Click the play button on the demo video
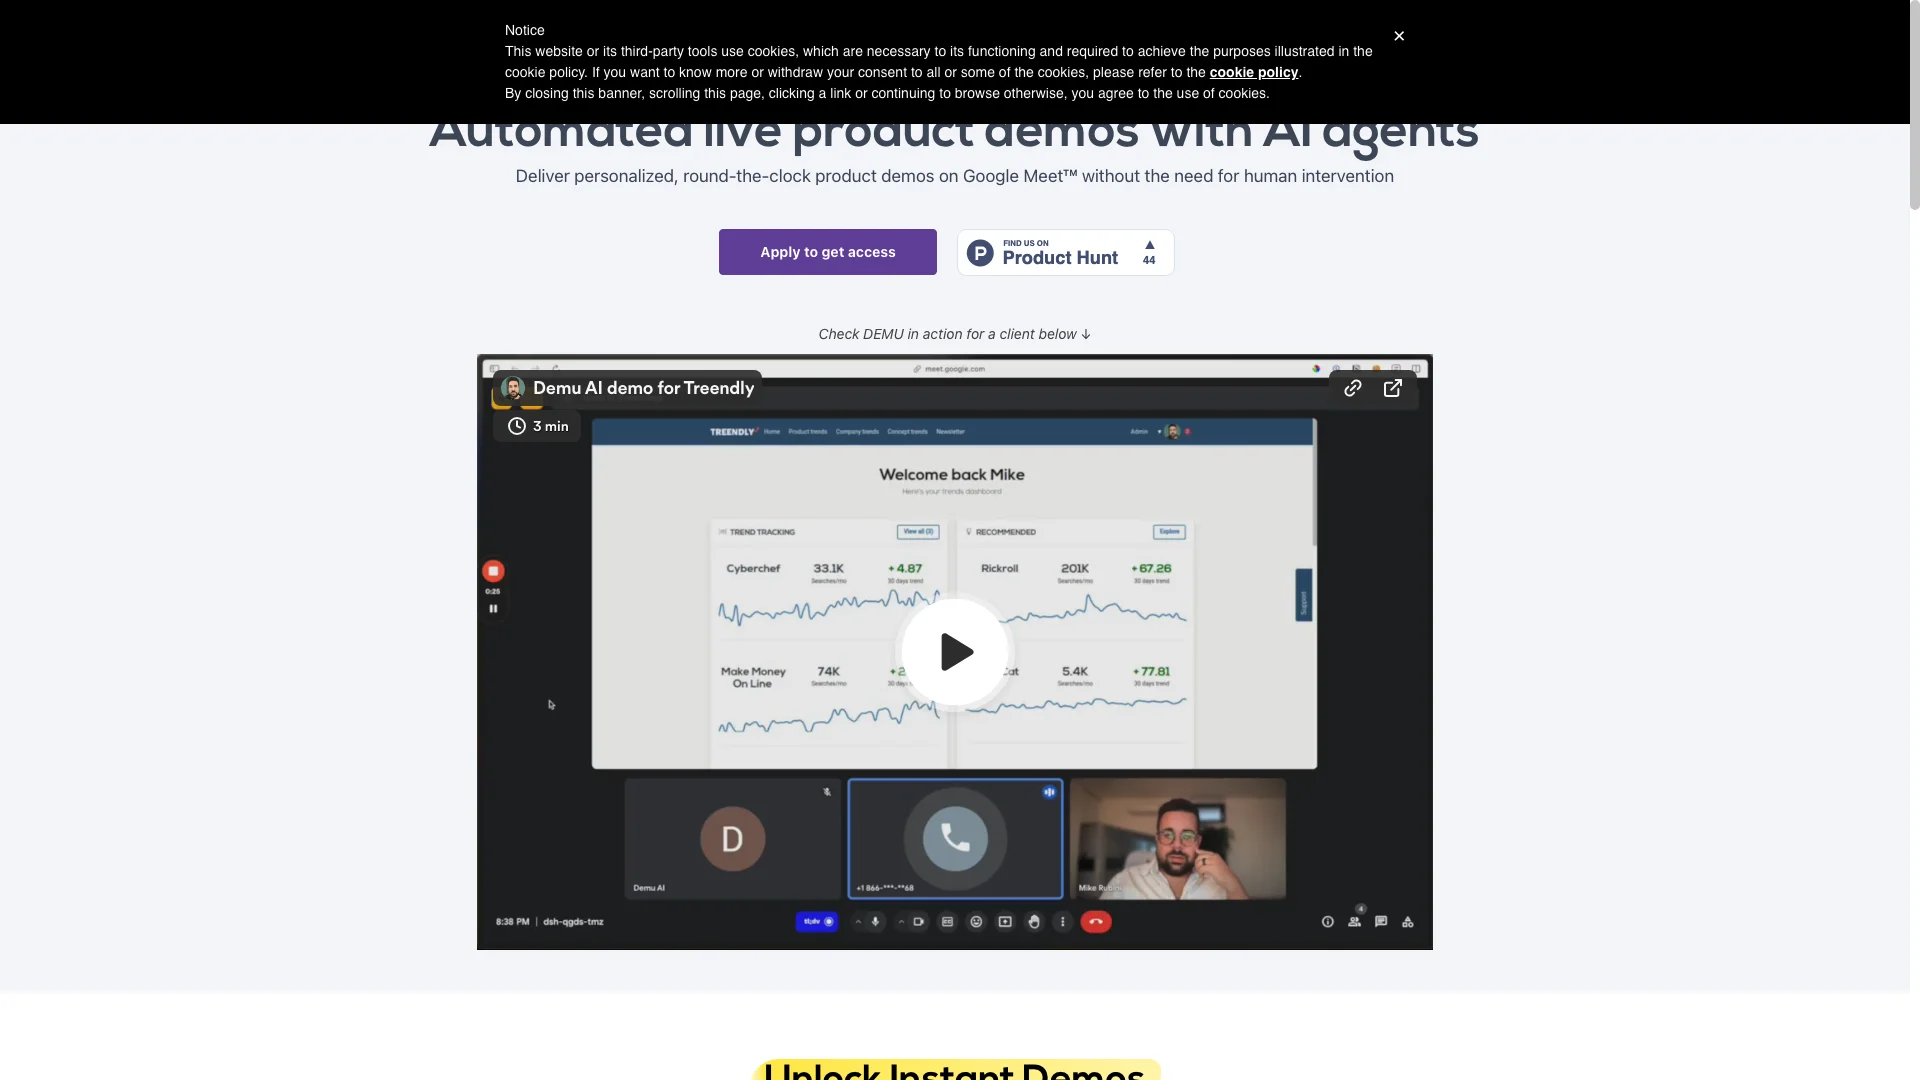 955,651
